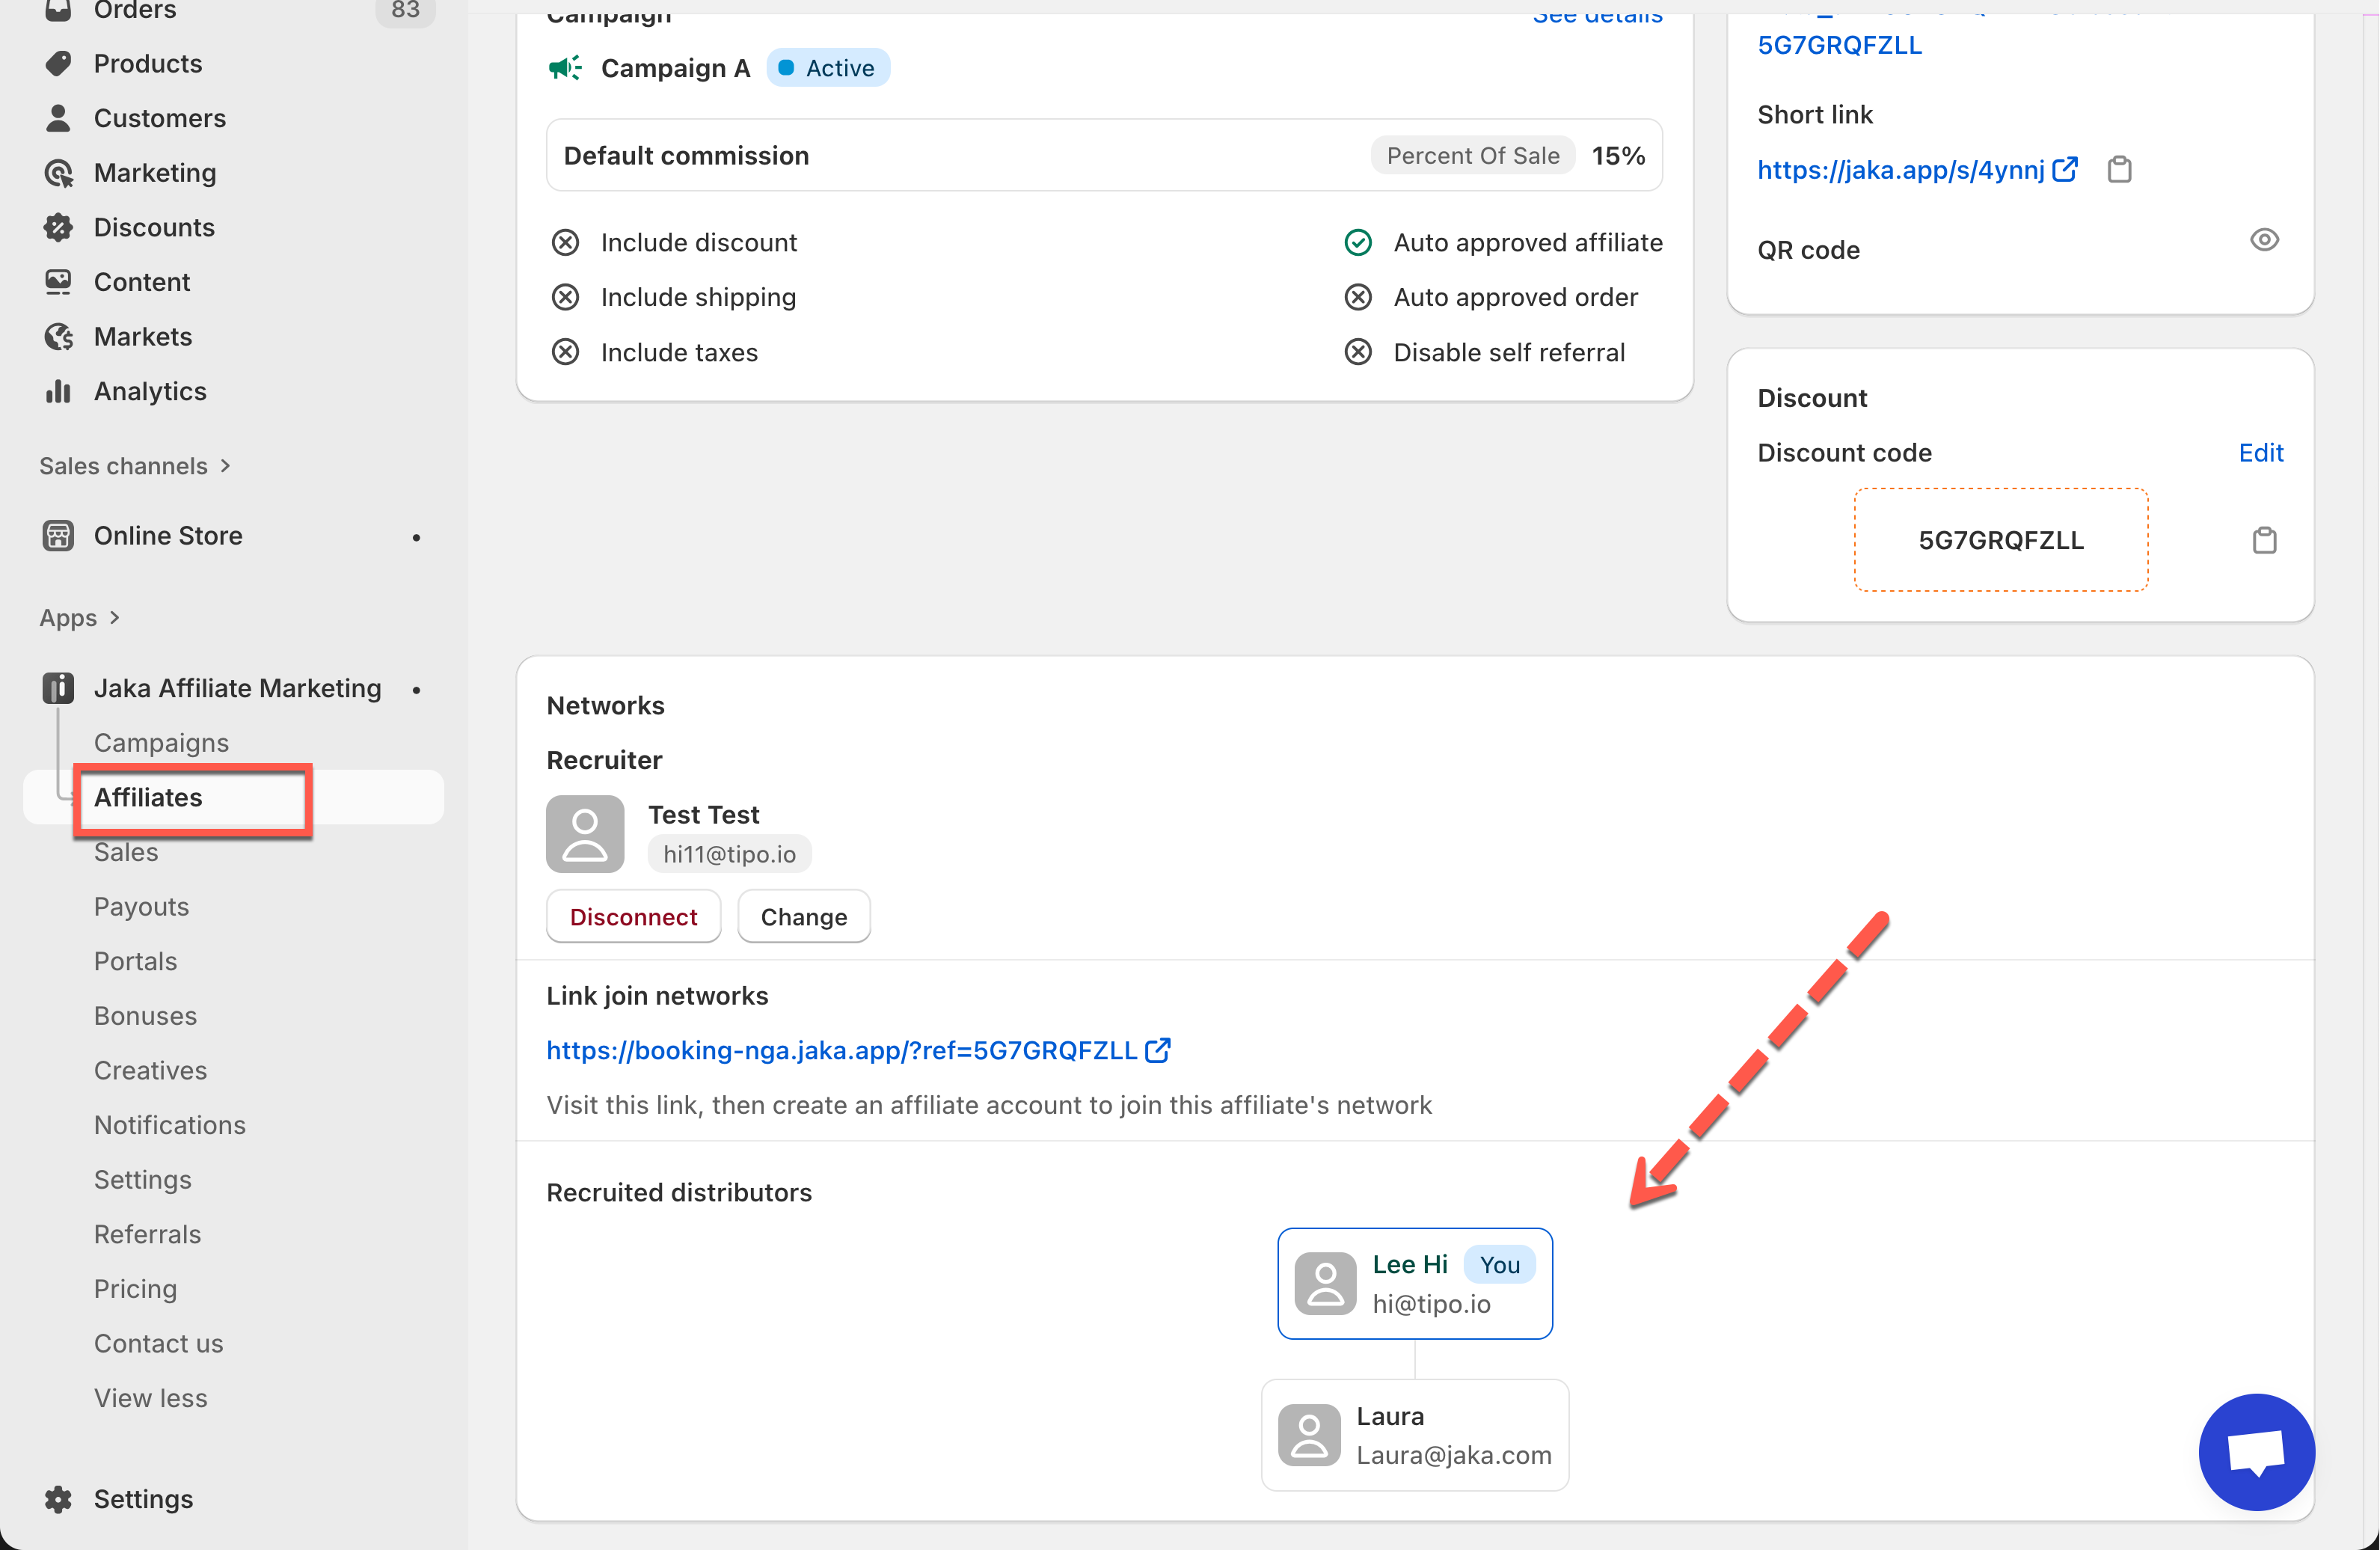Copy discount code using clipboard icon

coord(2264,541)
